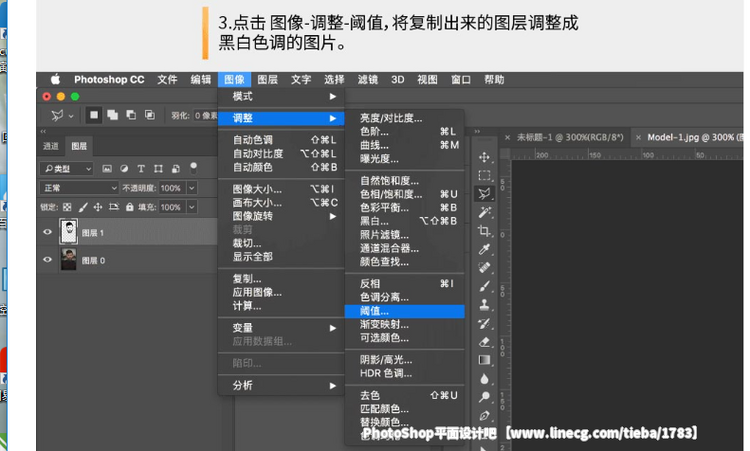The image size is (750, 451).
Task: Expand the 变量 submenu
Action: tap(281, 328)
